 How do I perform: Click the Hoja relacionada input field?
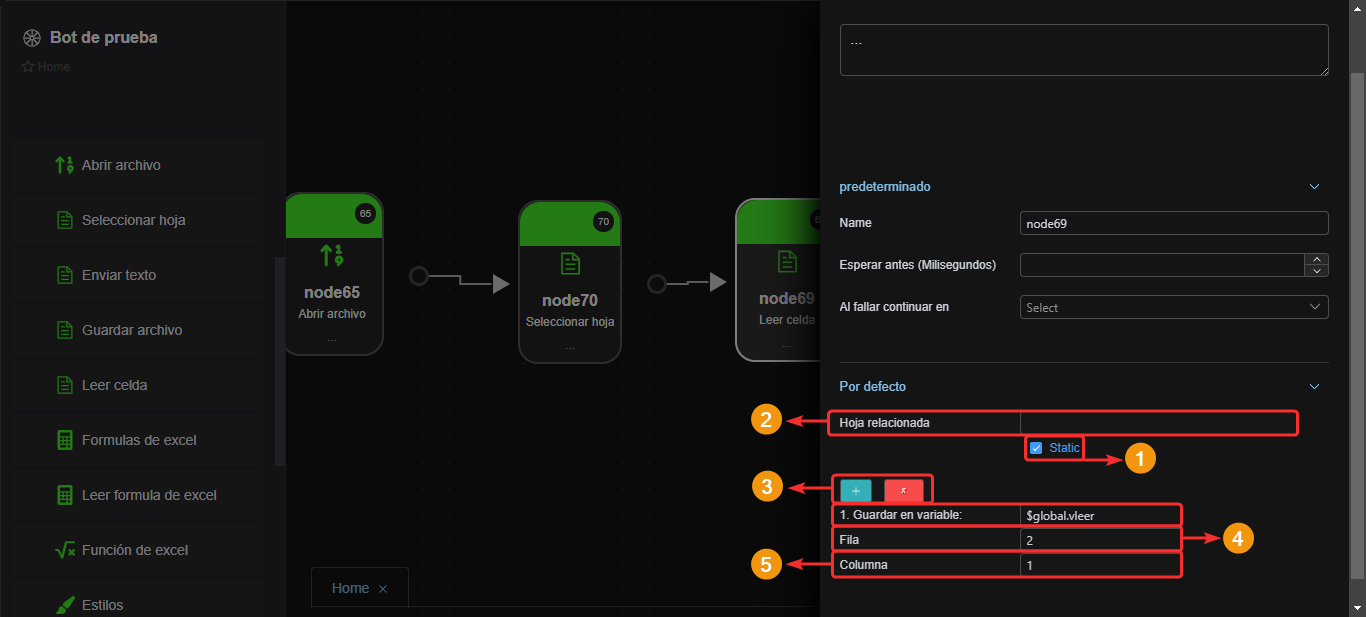1158,423
